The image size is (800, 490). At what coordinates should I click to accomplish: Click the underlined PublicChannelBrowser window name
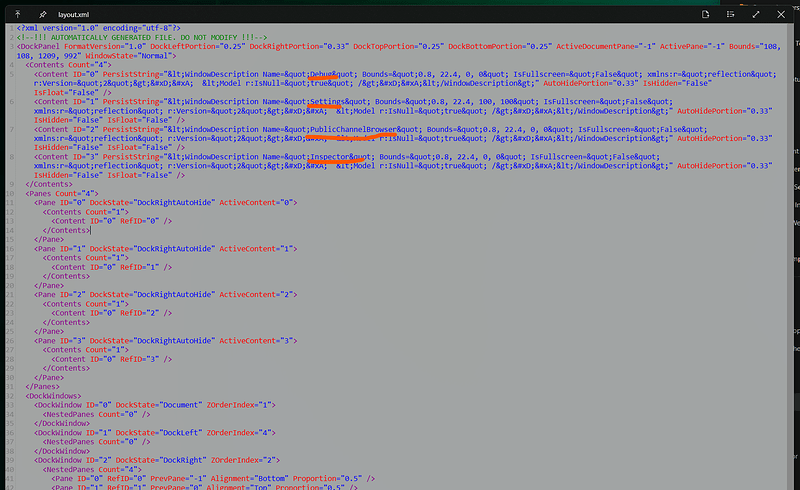coord(352,129)
